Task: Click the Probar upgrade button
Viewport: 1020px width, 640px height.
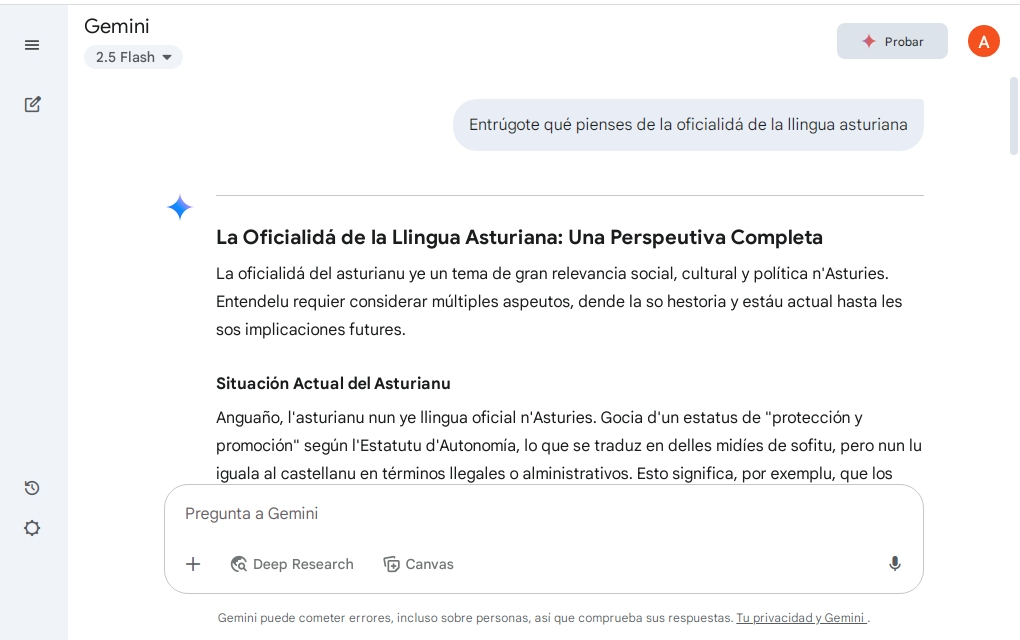Action: pyautogui.click(x=892, y=42)
